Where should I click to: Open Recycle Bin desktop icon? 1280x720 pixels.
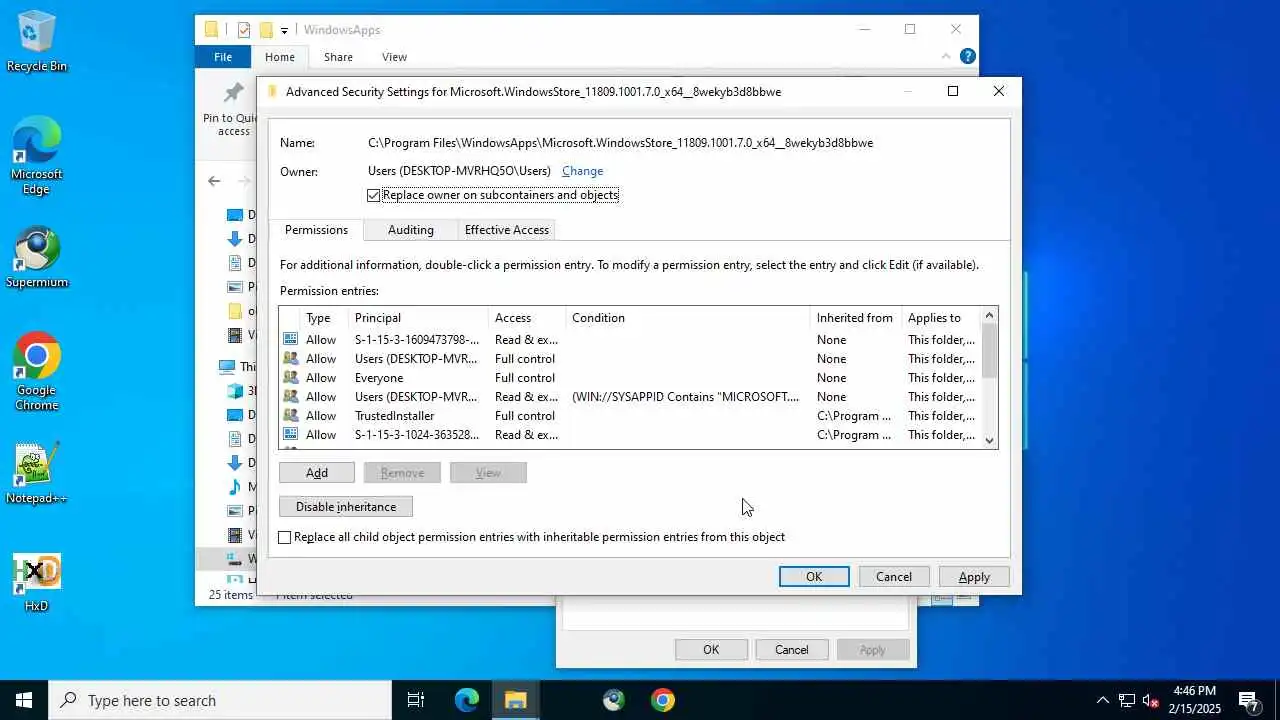(x=37, y=42)
